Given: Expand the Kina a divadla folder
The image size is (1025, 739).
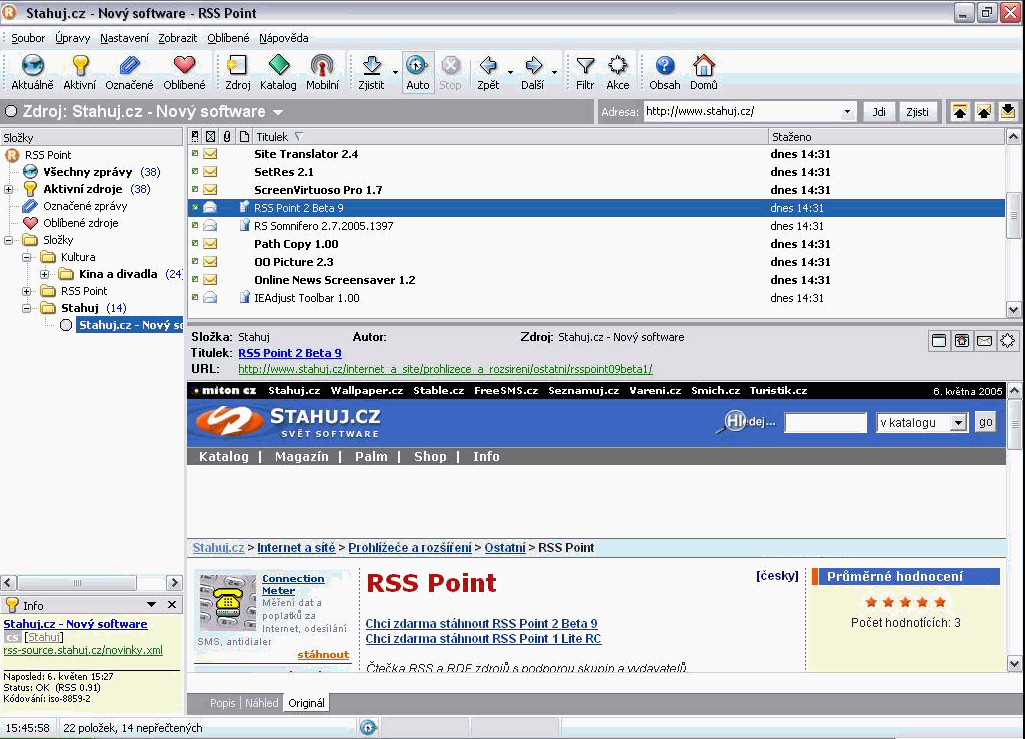Looking at the screenshot, I should pos(44,274).
